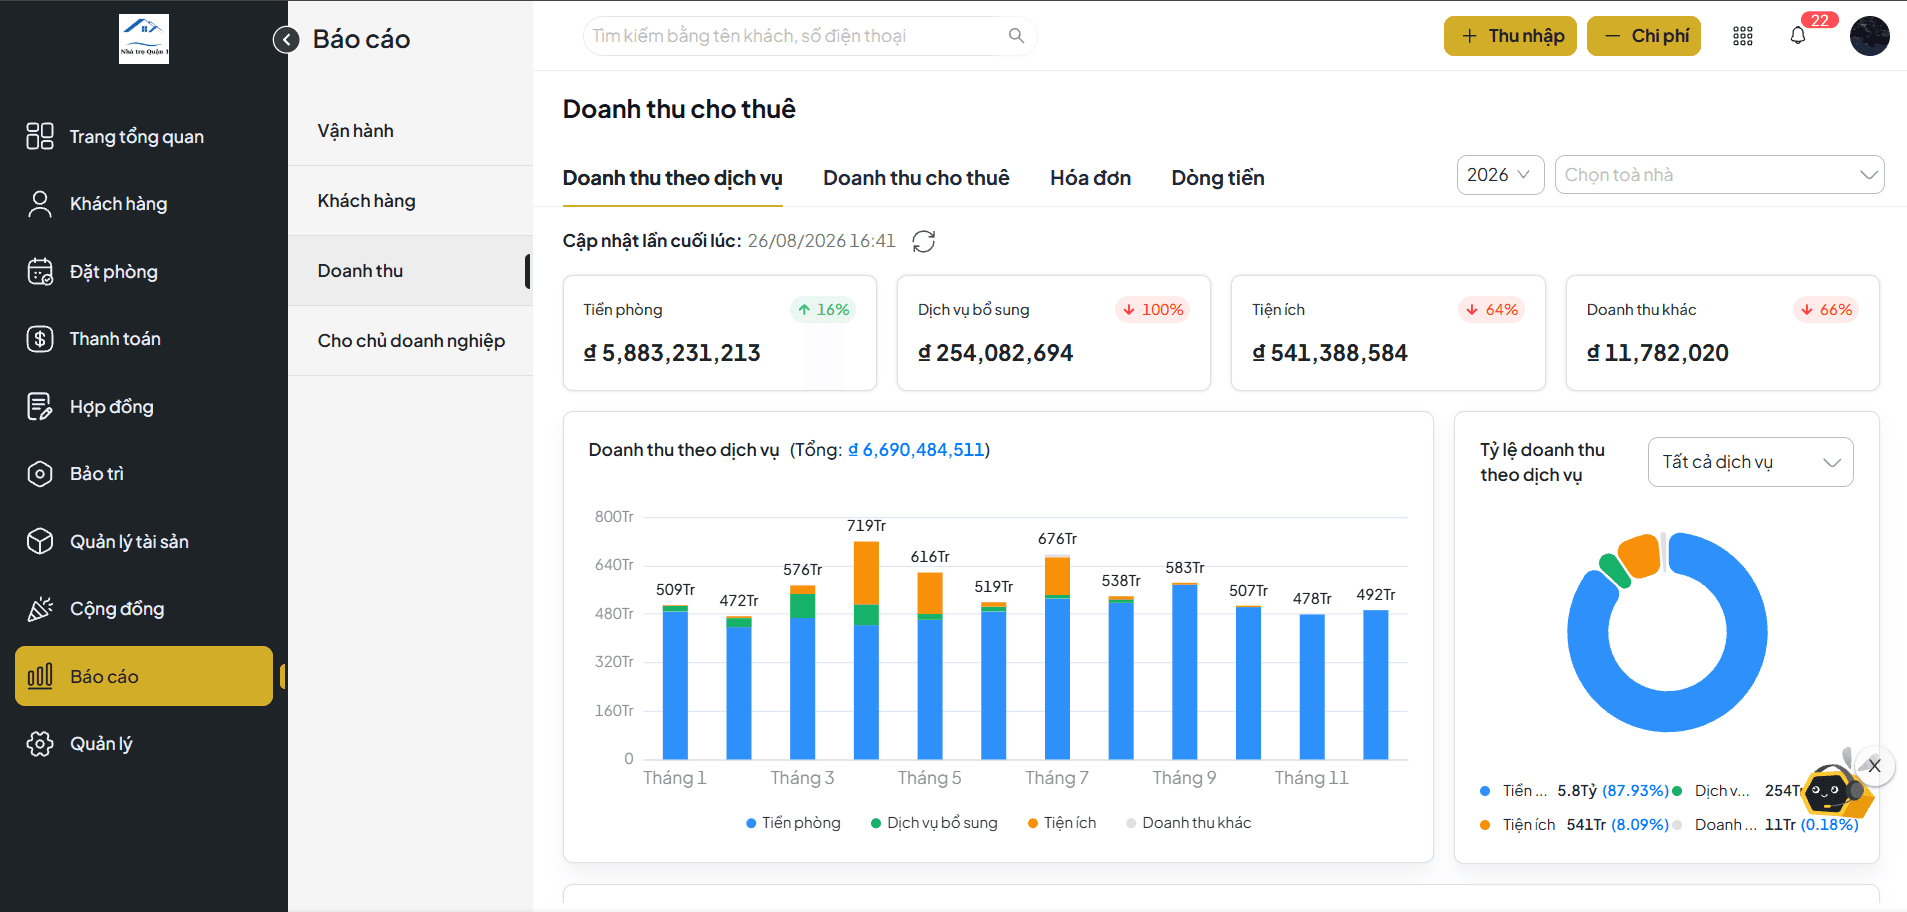The image size is (1907, 912).
Task: Switch to Doanh thu cho thuê tab
Action: pyautogui.click(x=916, y=178)
